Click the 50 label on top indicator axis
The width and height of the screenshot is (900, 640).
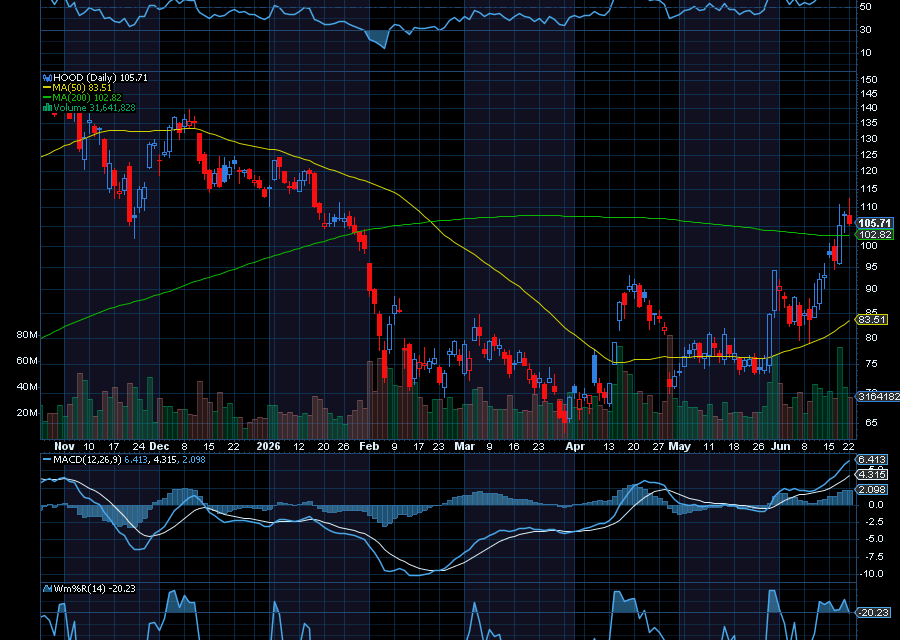click(866, 7)
